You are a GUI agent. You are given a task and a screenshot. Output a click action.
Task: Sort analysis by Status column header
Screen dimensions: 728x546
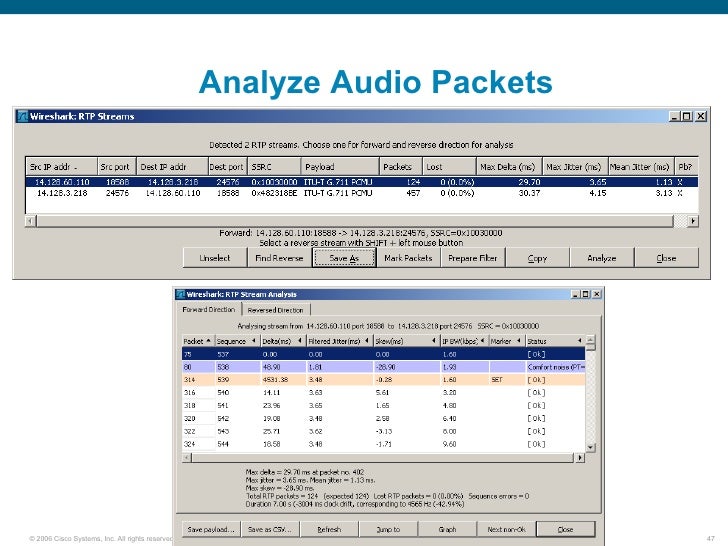[555, 341]
